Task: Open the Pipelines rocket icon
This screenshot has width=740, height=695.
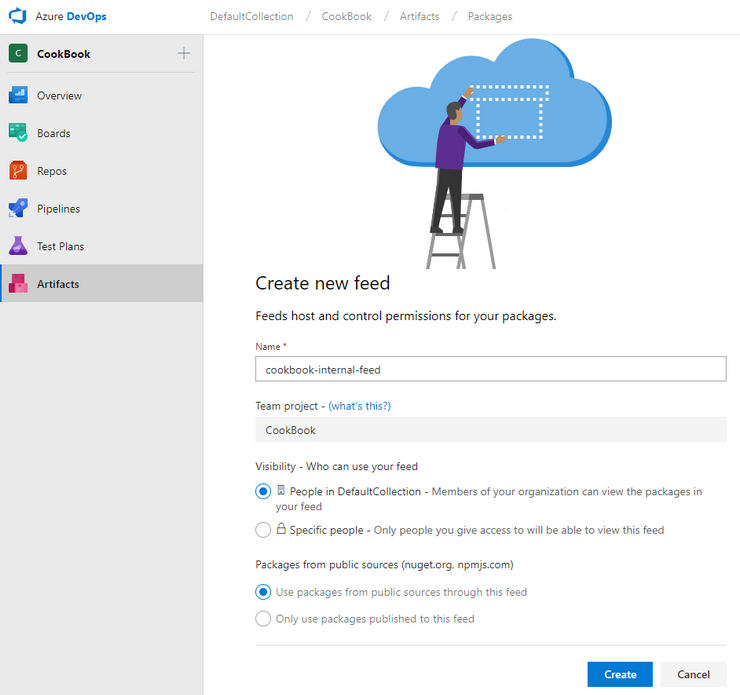Action: (18, 208)
